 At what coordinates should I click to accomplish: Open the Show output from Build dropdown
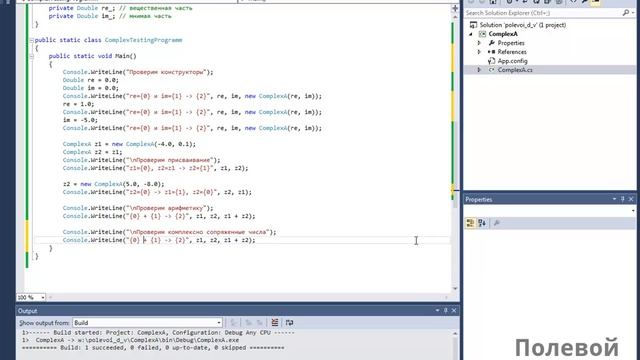point(218,322)
